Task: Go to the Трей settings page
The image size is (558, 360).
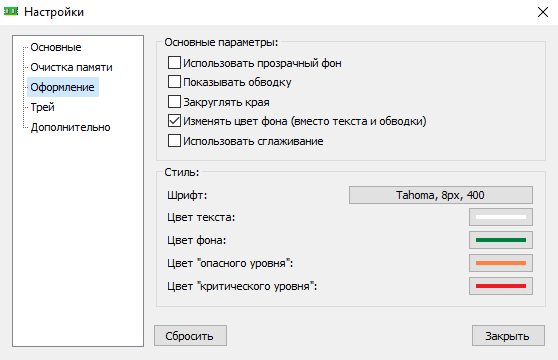Action: point(42,107)
